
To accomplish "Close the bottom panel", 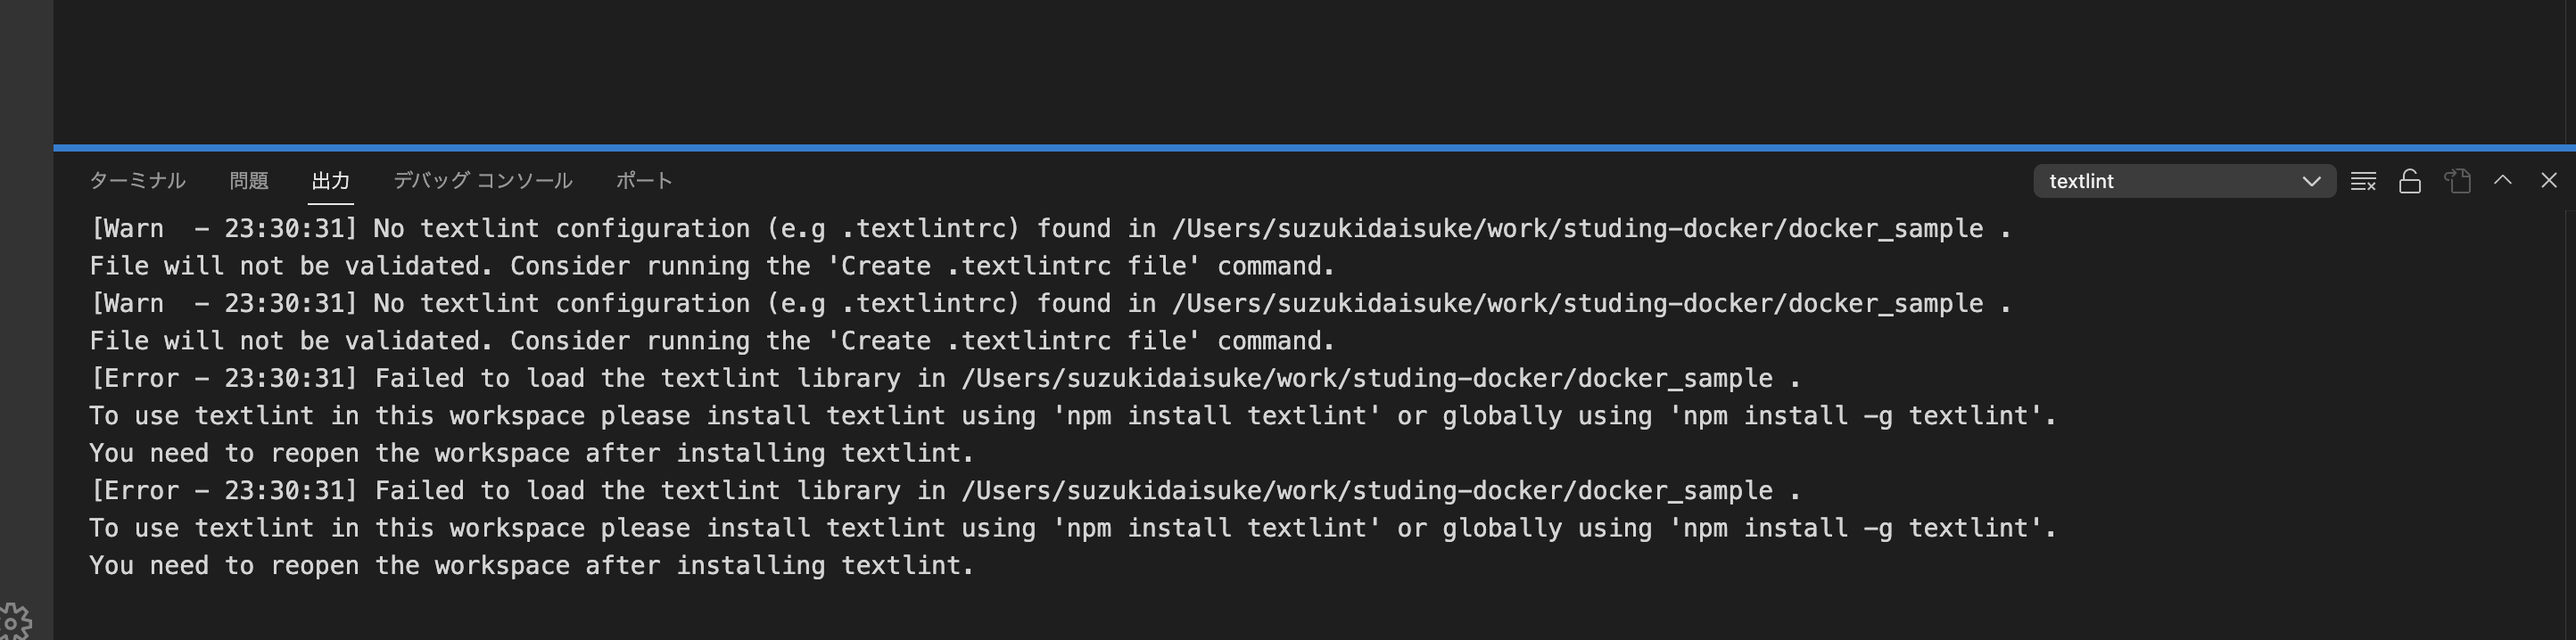I will pyautogui.click(x=2549, y=180).
